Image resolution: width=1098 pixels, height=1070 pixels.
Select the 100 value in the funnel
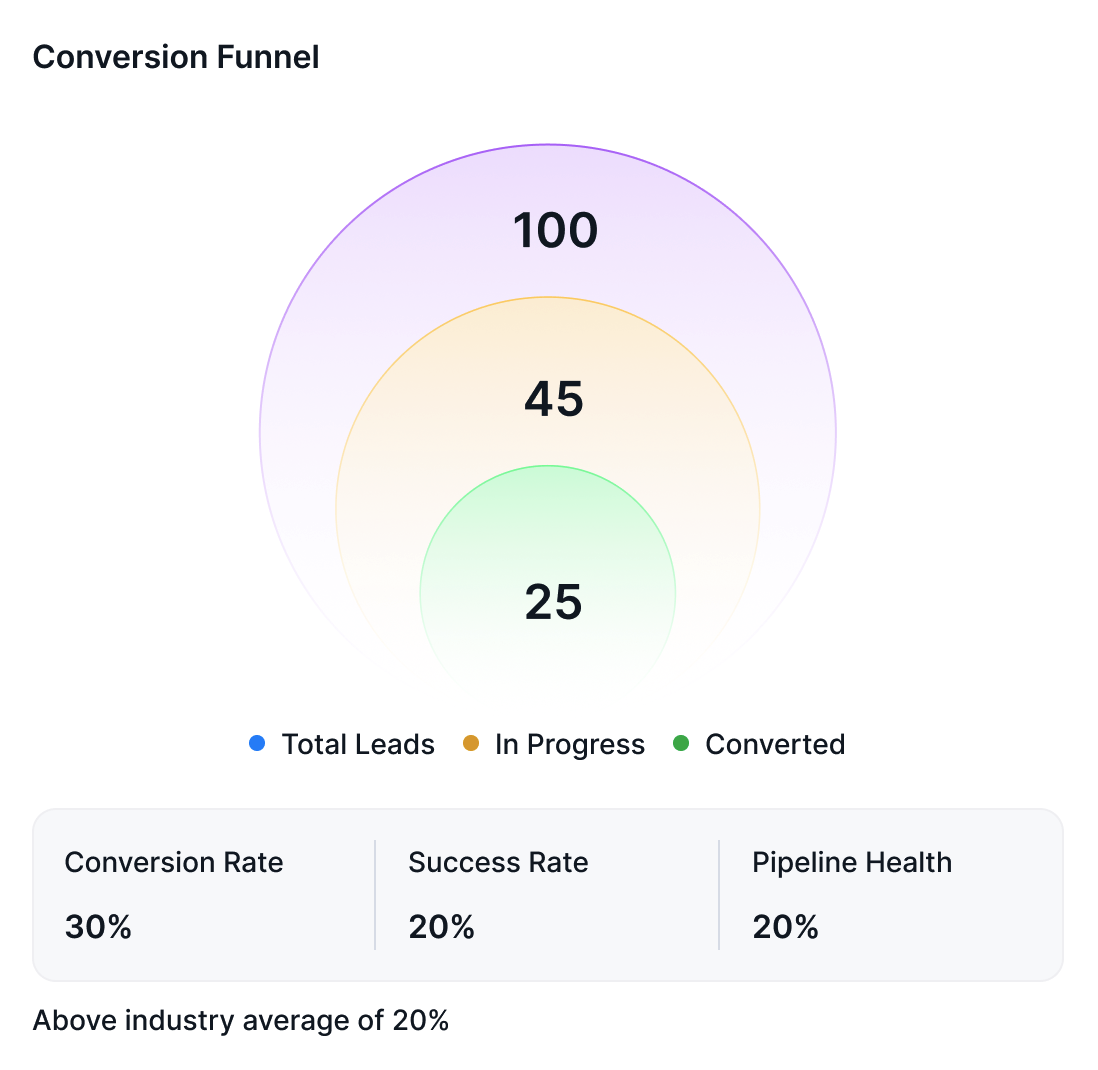(x=555, y=231)
